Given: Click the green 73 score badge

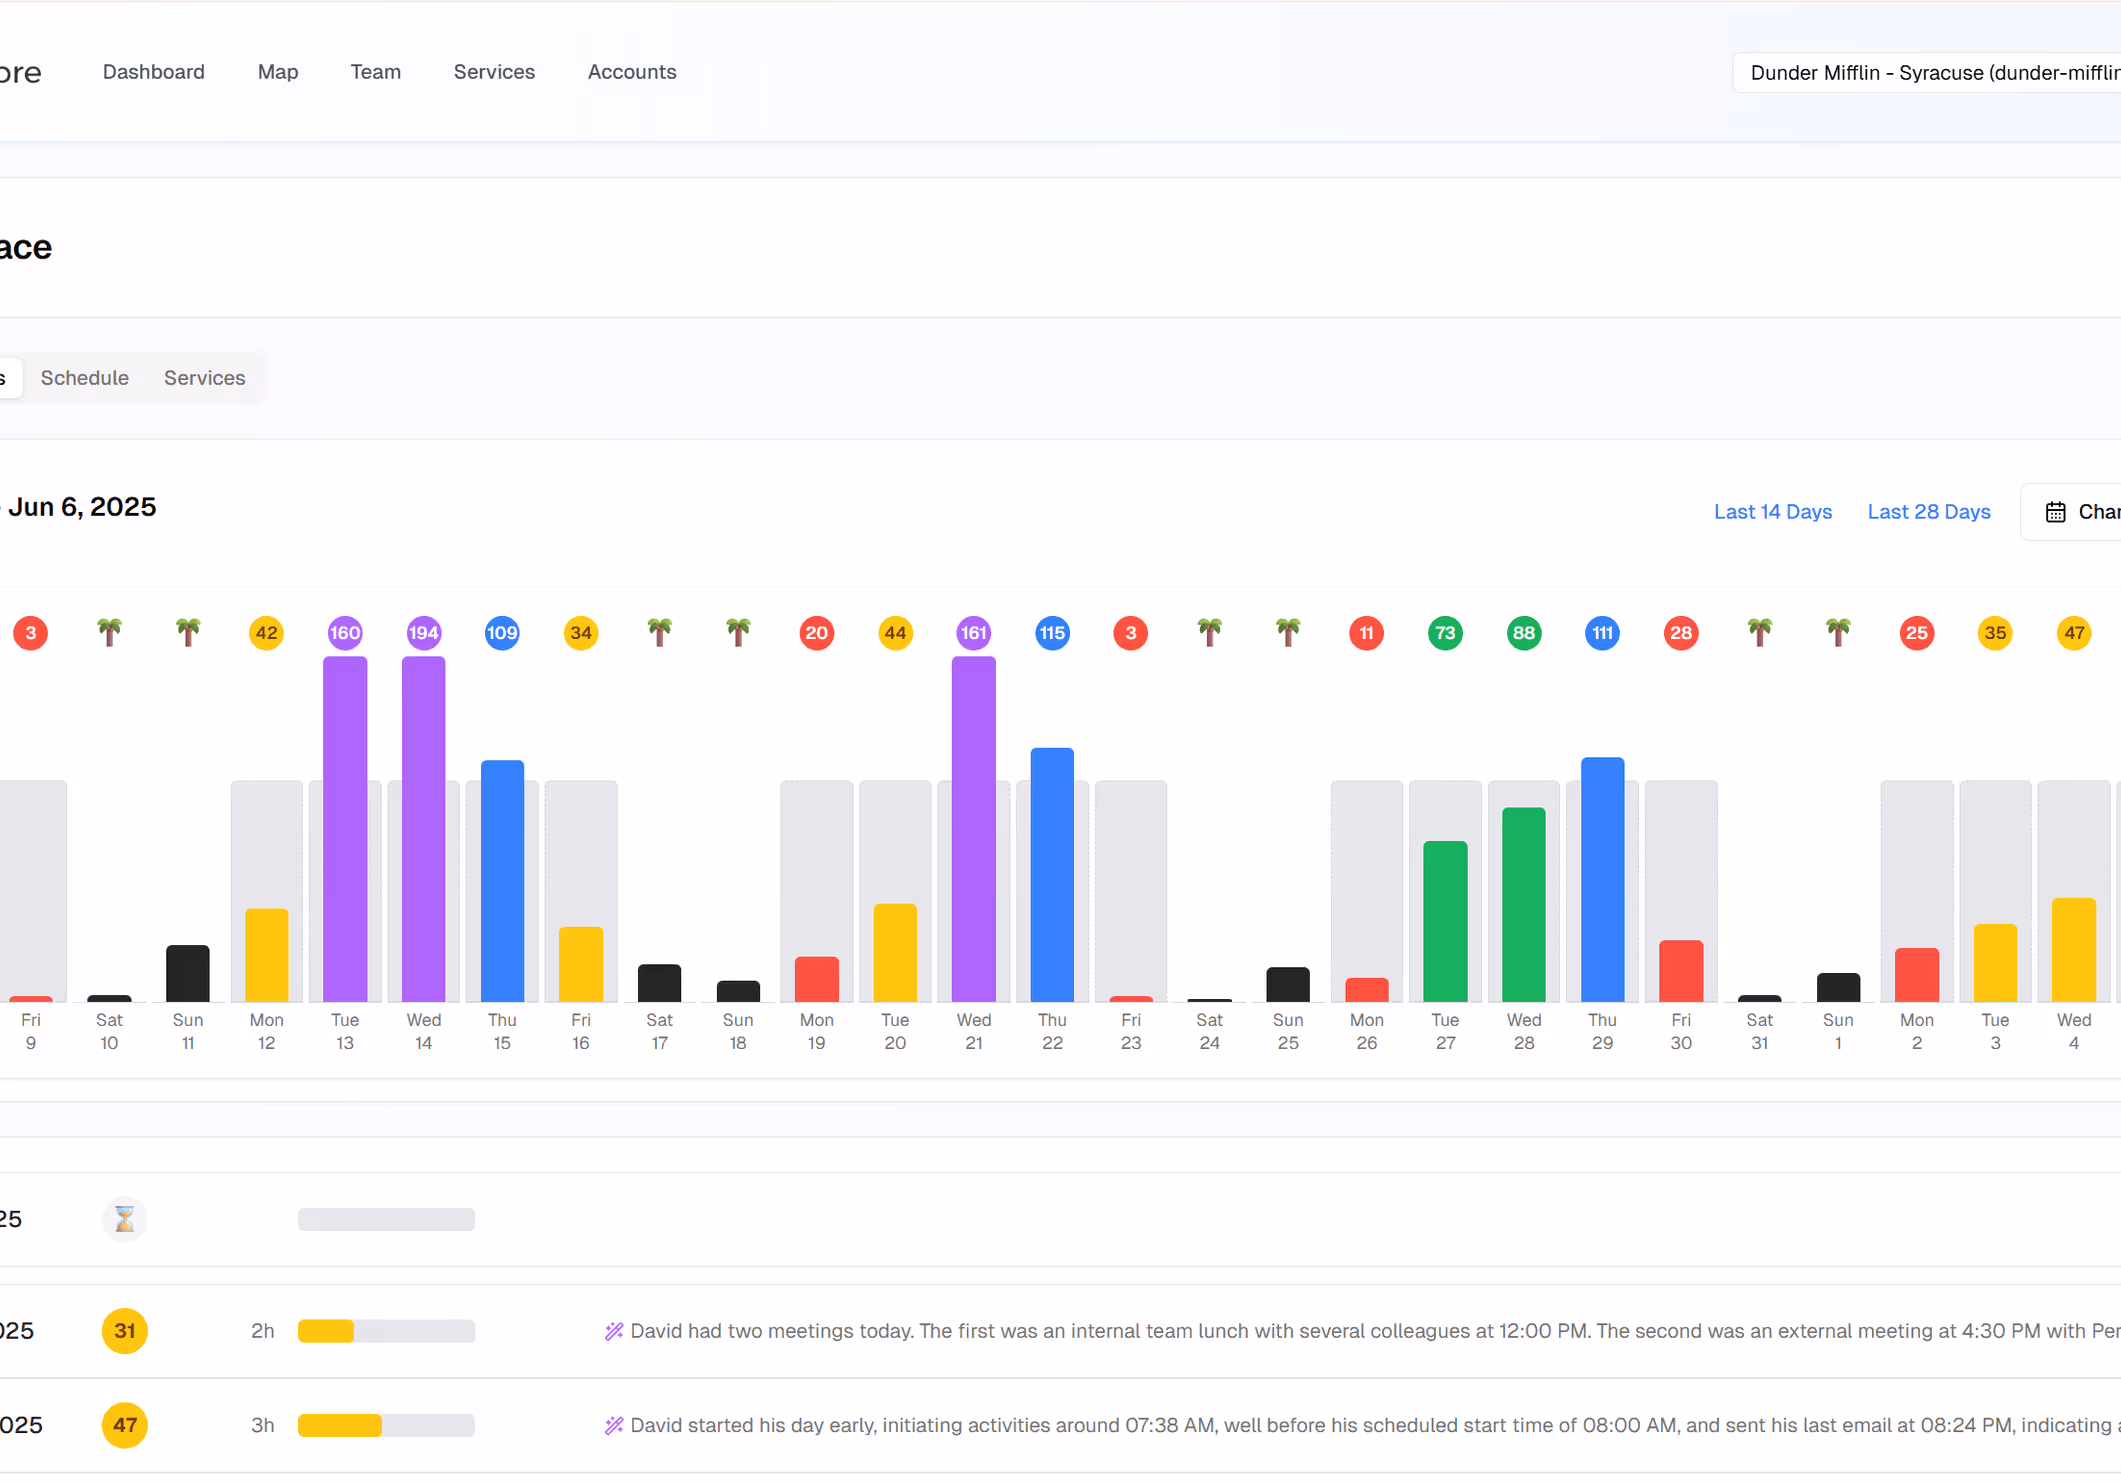Looking at the screenshot, I should click(x=1444, y=633).
